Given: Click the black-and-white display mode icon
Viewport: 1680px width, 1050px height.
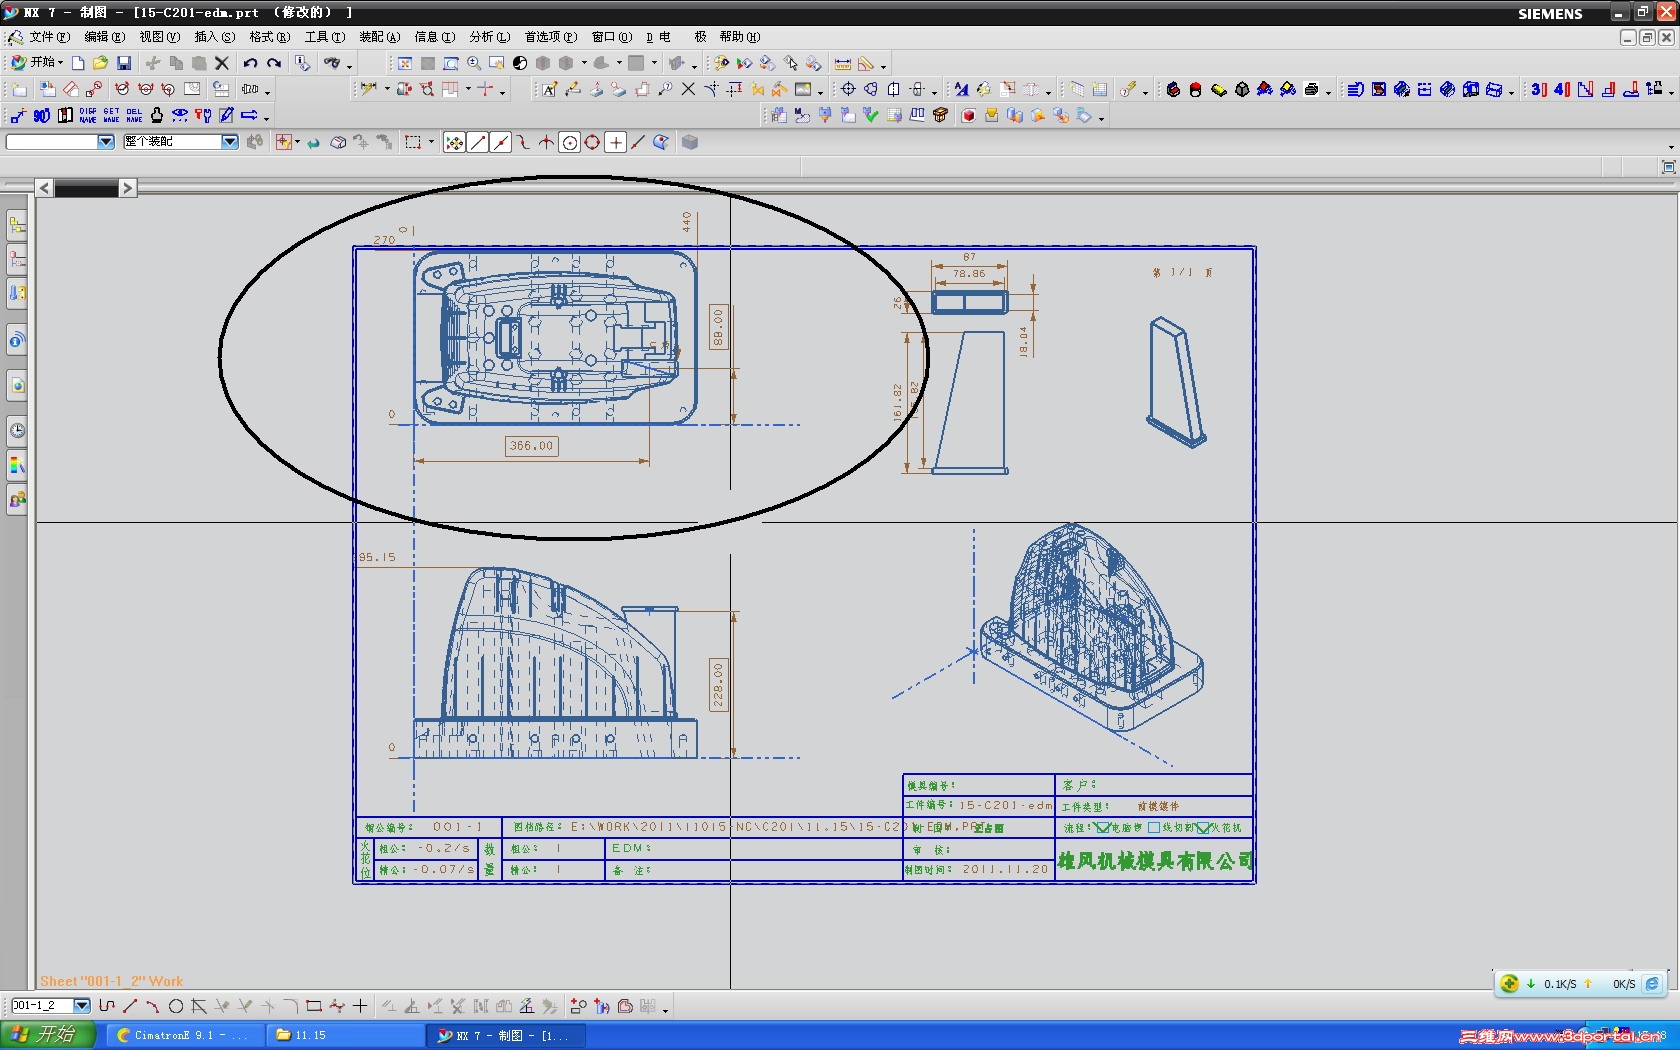Looking at the screenshot, I should pos(520,63).
